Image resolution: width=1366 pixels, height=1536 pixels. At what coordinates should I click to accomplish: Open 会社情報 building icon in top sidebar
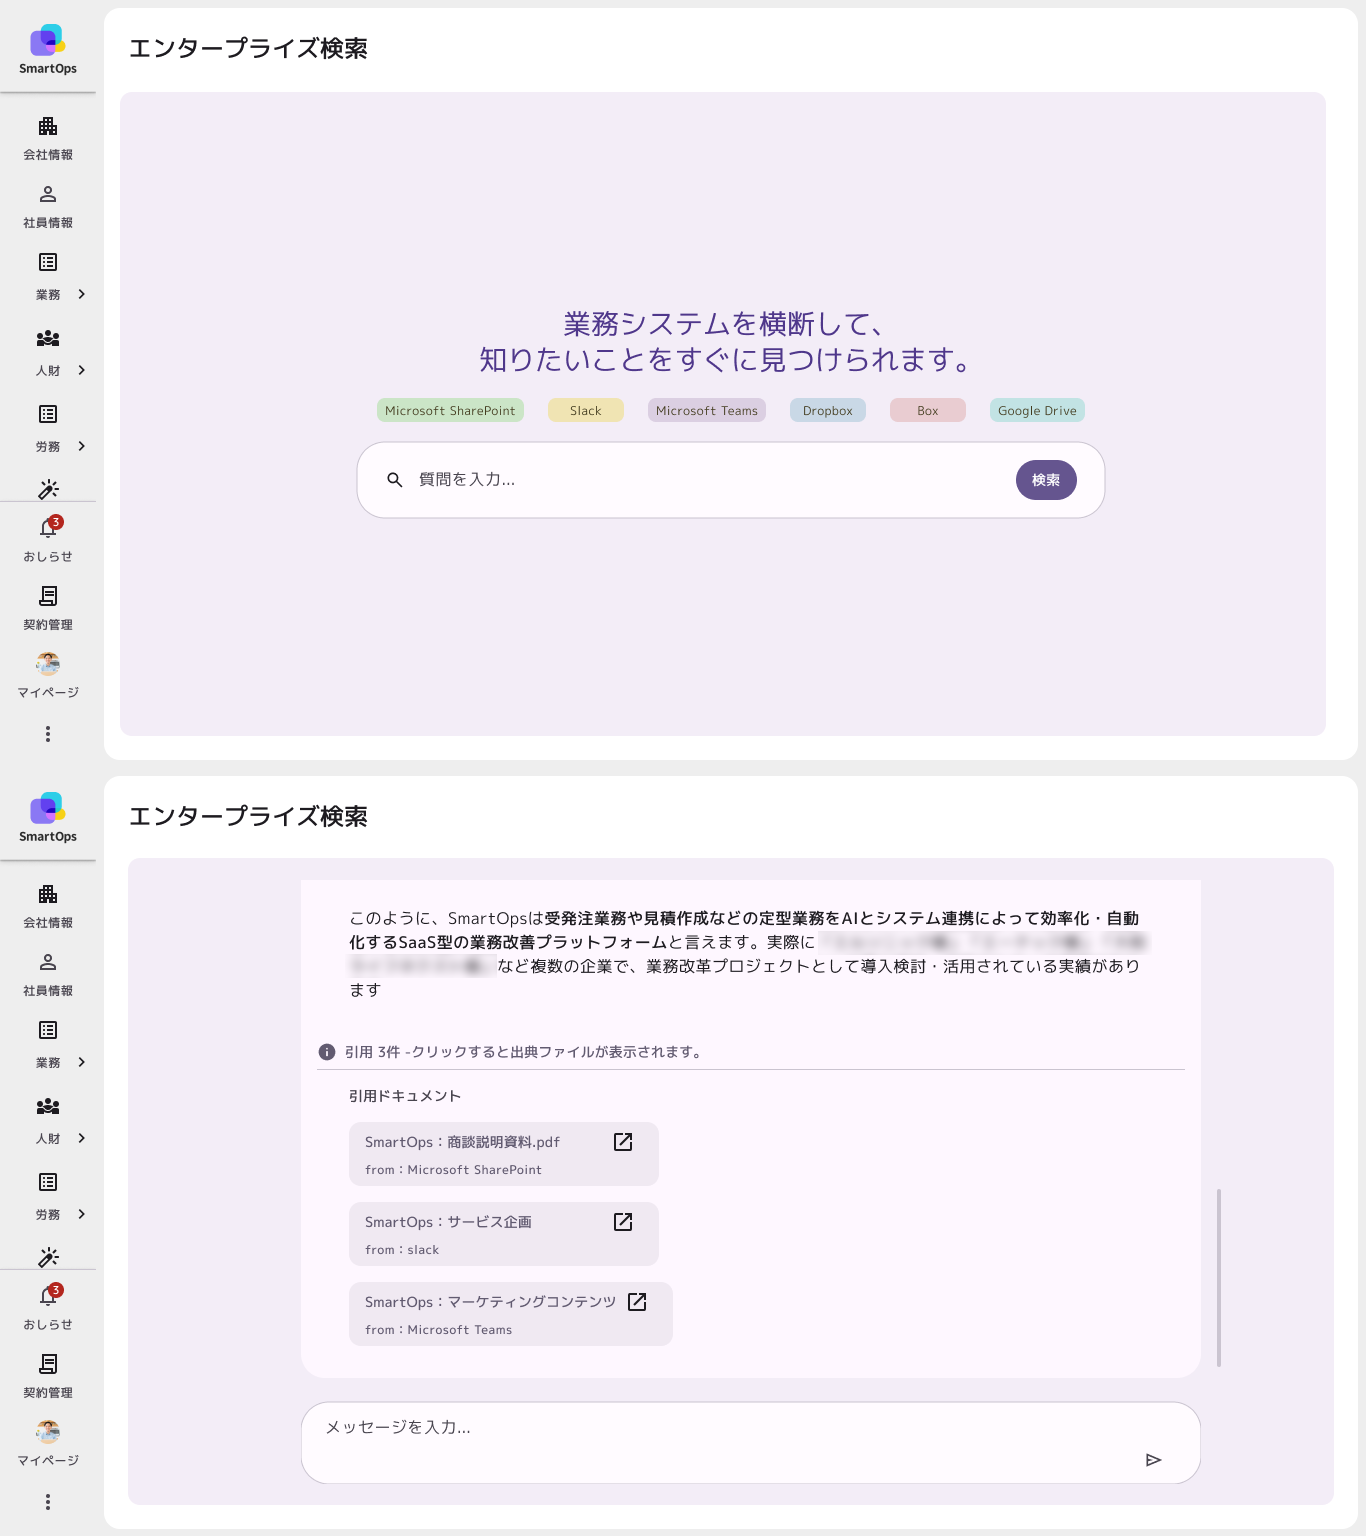pos(48,126)
